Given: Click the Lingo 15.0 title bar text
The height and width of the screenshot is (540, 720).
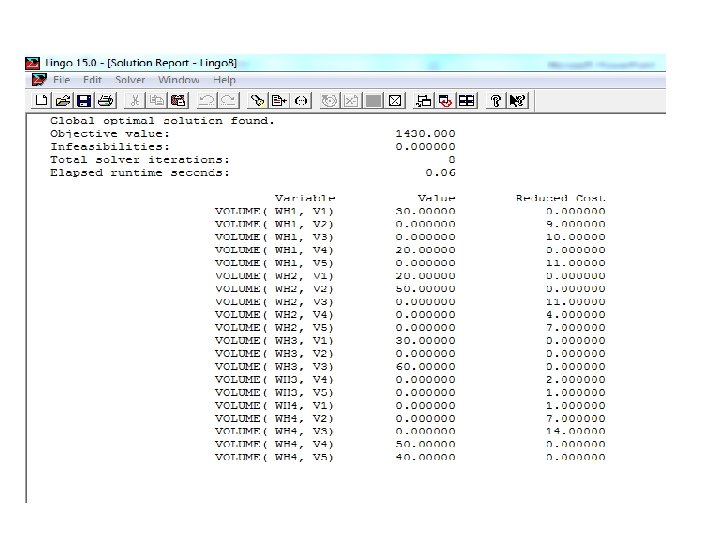Looking at the screenshot, I should click(x=140, y=63).
